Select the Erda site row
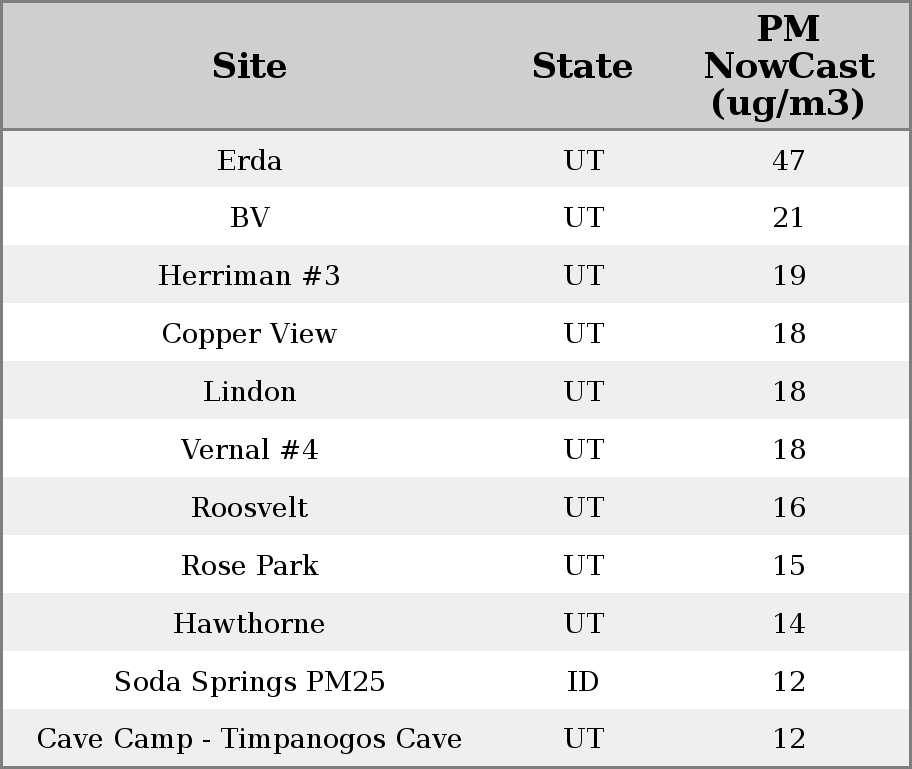The image size is (912, 769). [x=249, y=161]
